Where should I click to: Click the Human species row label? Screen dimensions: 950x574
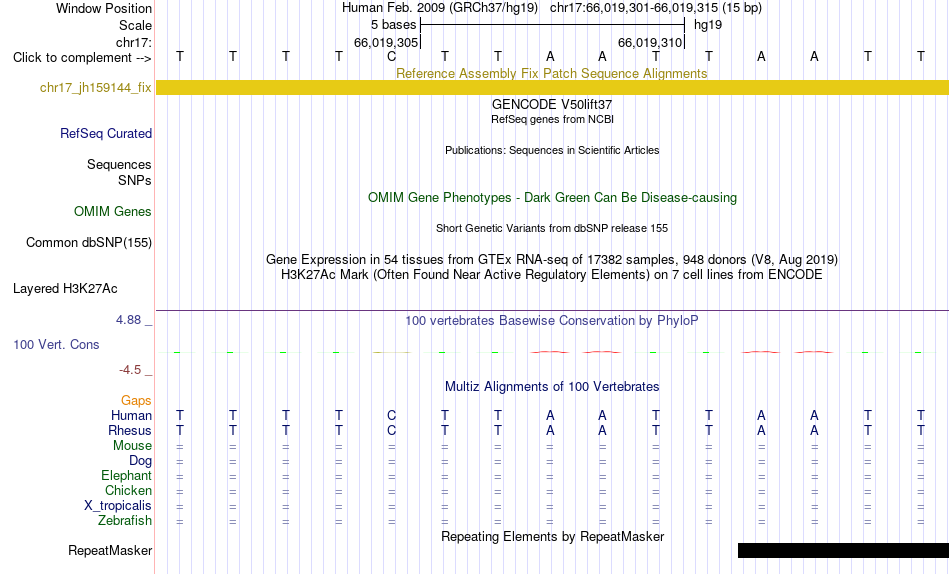click(131, 416)
